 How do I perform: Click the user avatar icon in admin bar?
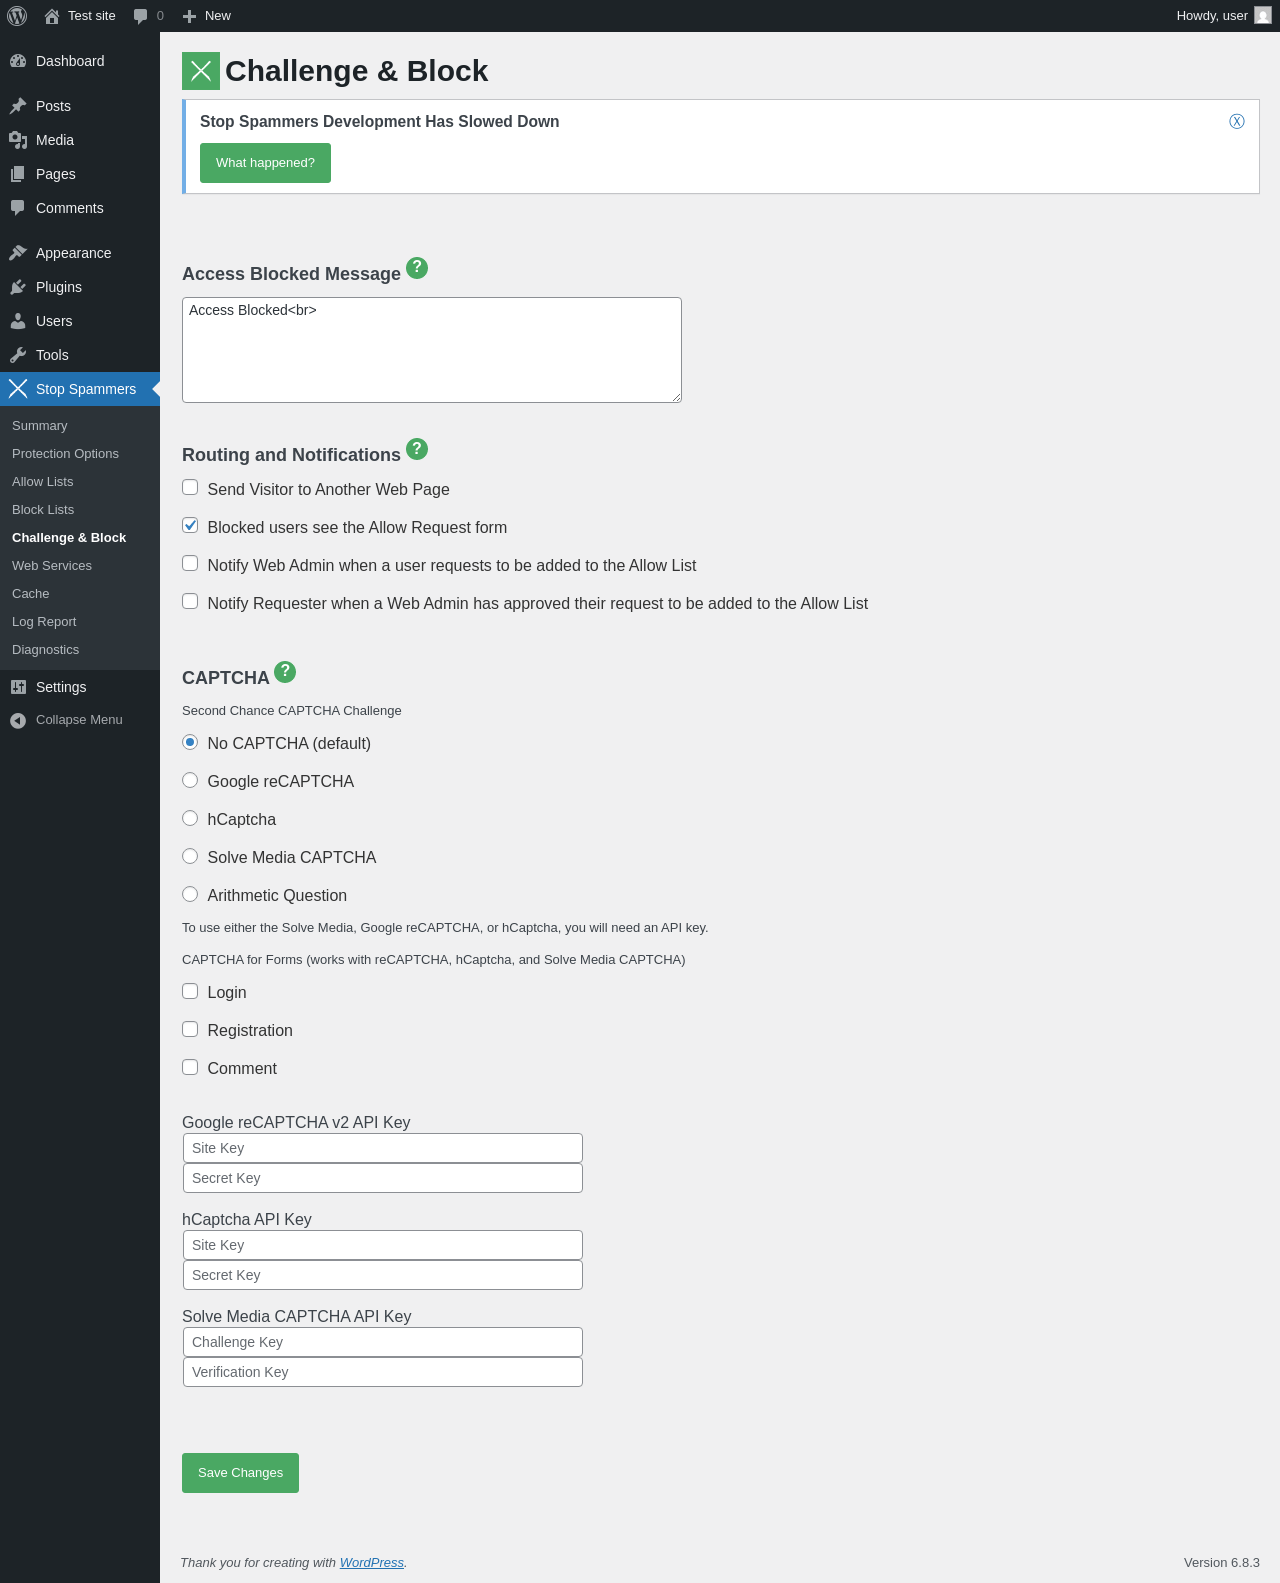[1263, 16]
